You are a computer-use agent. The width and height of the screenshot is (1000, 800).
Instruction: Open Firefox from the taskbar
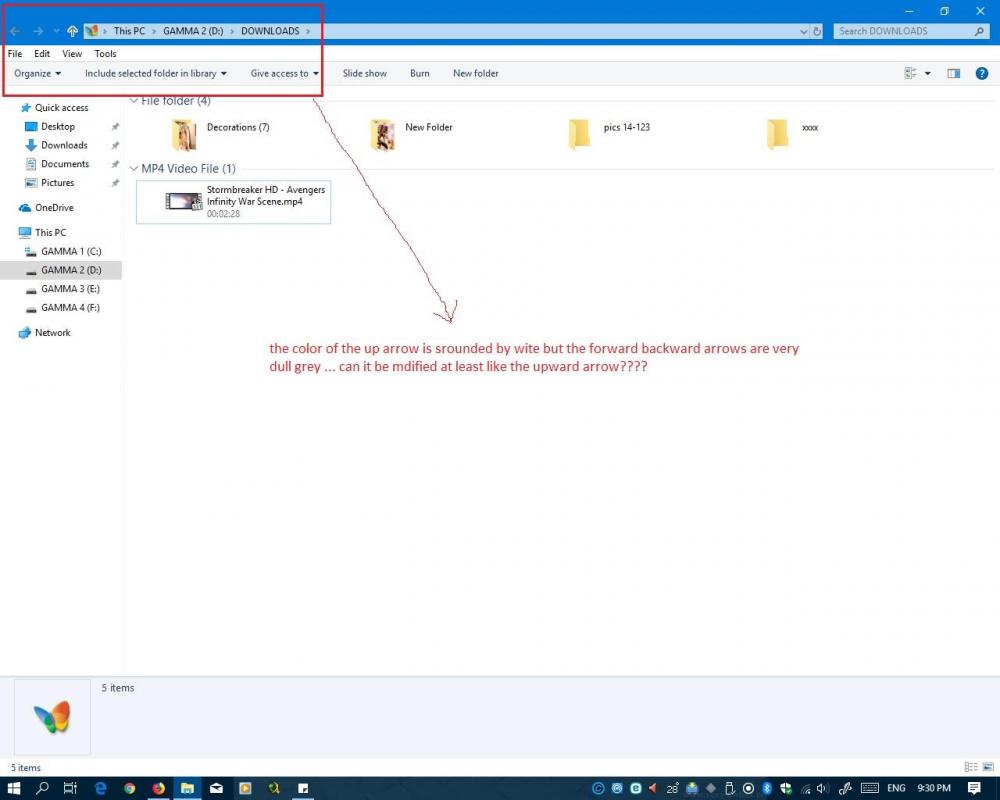coord(158,788)
